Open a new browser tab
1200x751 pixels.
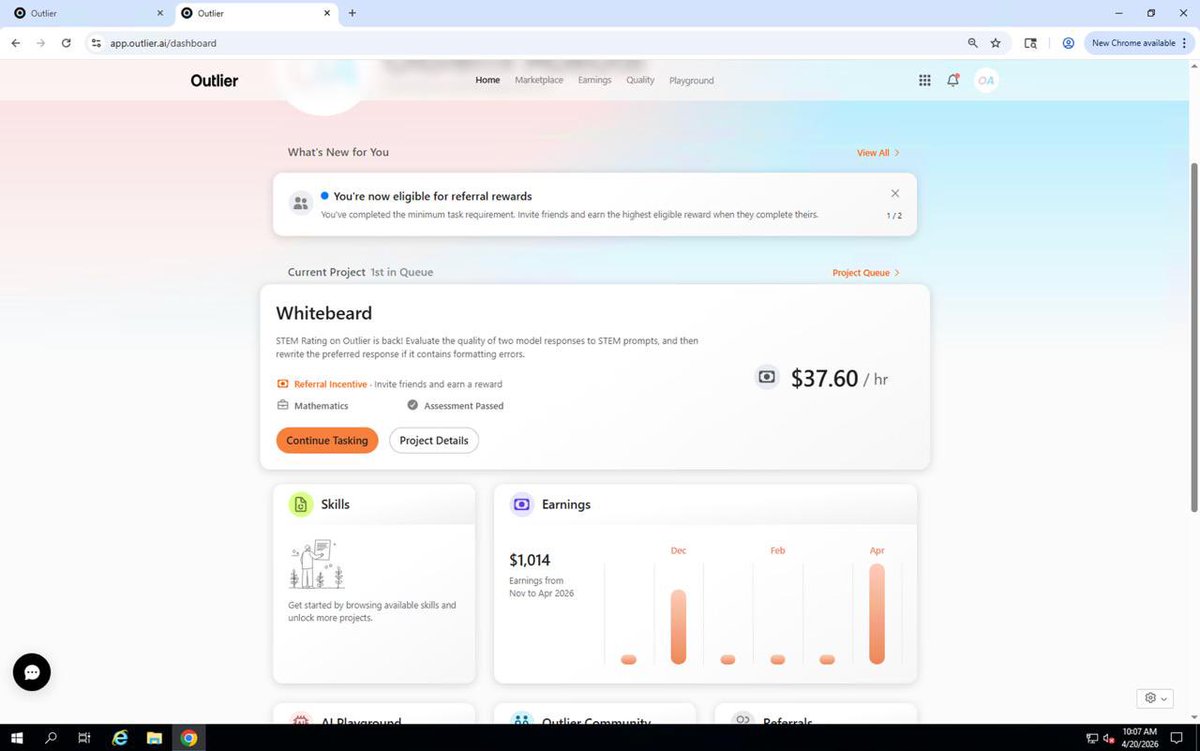(352, 13)
